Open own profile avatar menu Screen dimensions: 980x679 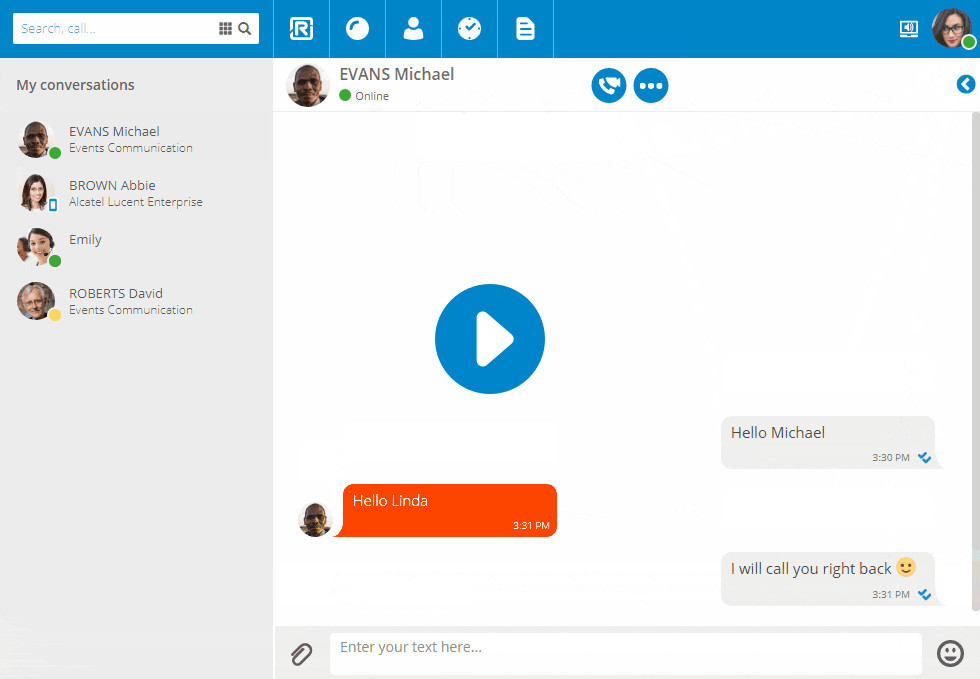(952, 29)
